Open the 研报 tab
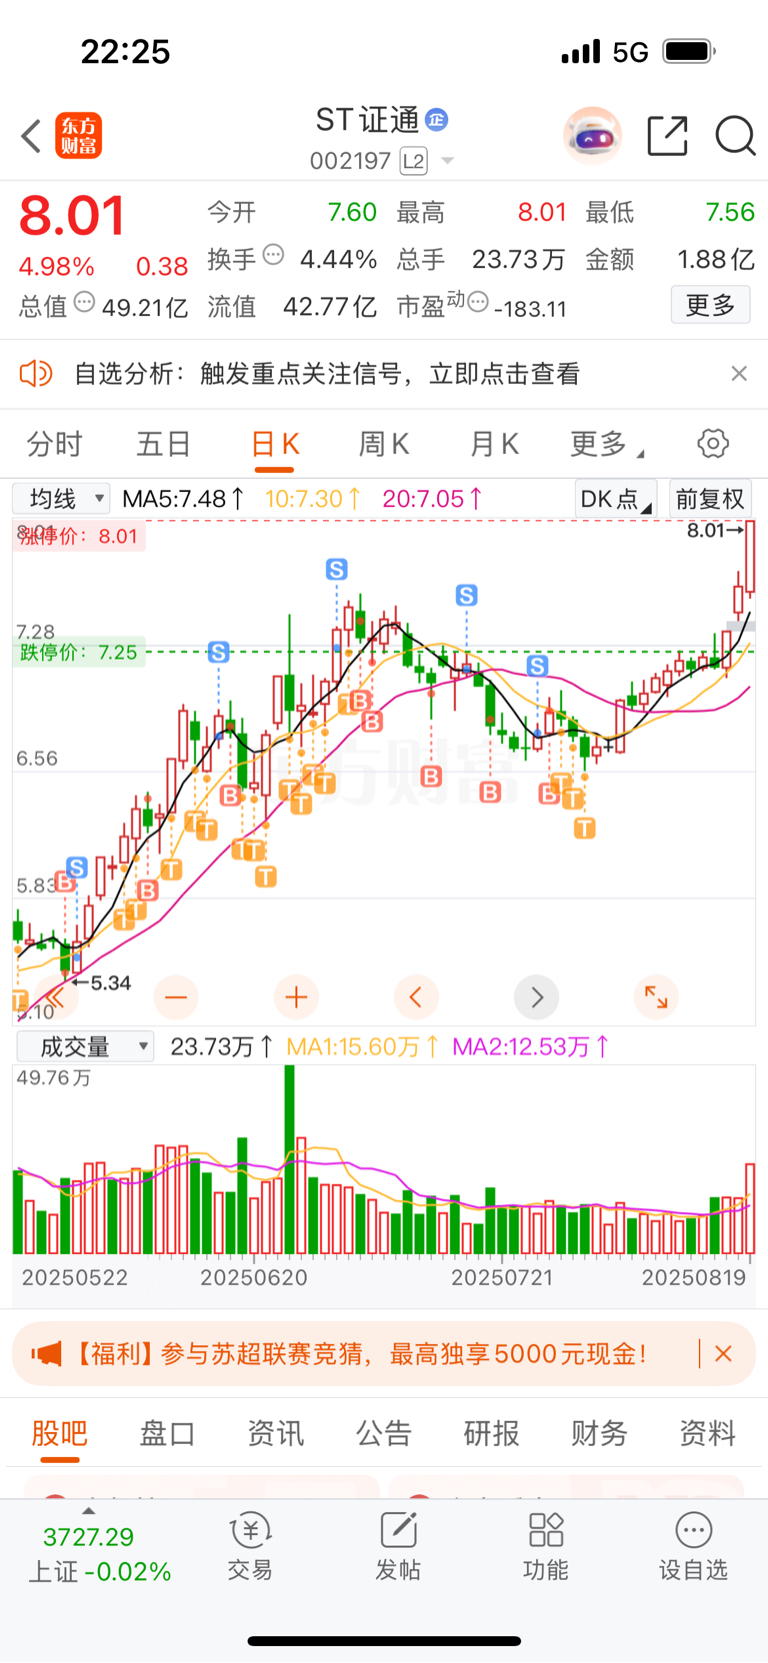 (491, 1434)
